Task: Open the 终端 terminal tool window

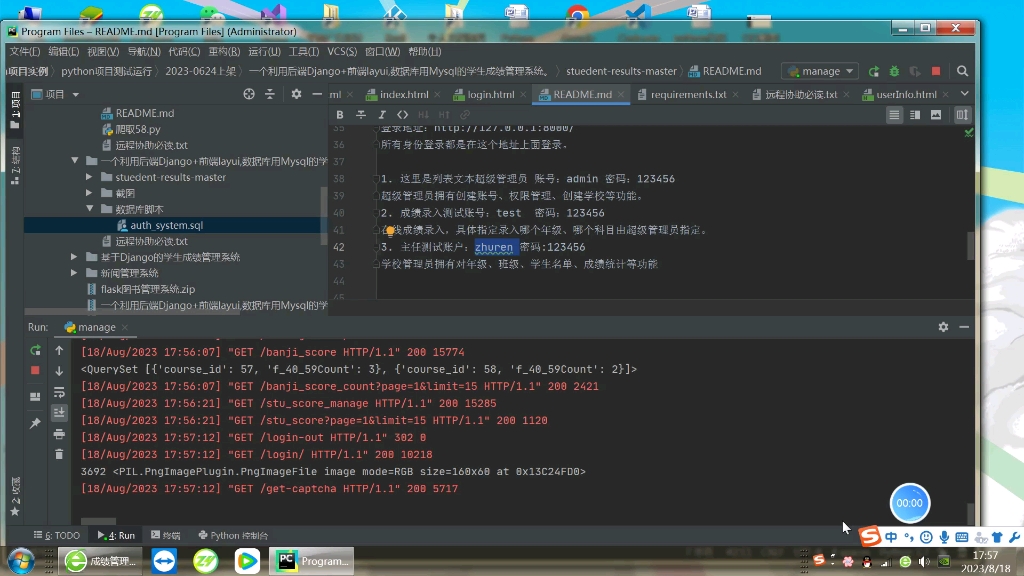Action: point(166,534)
